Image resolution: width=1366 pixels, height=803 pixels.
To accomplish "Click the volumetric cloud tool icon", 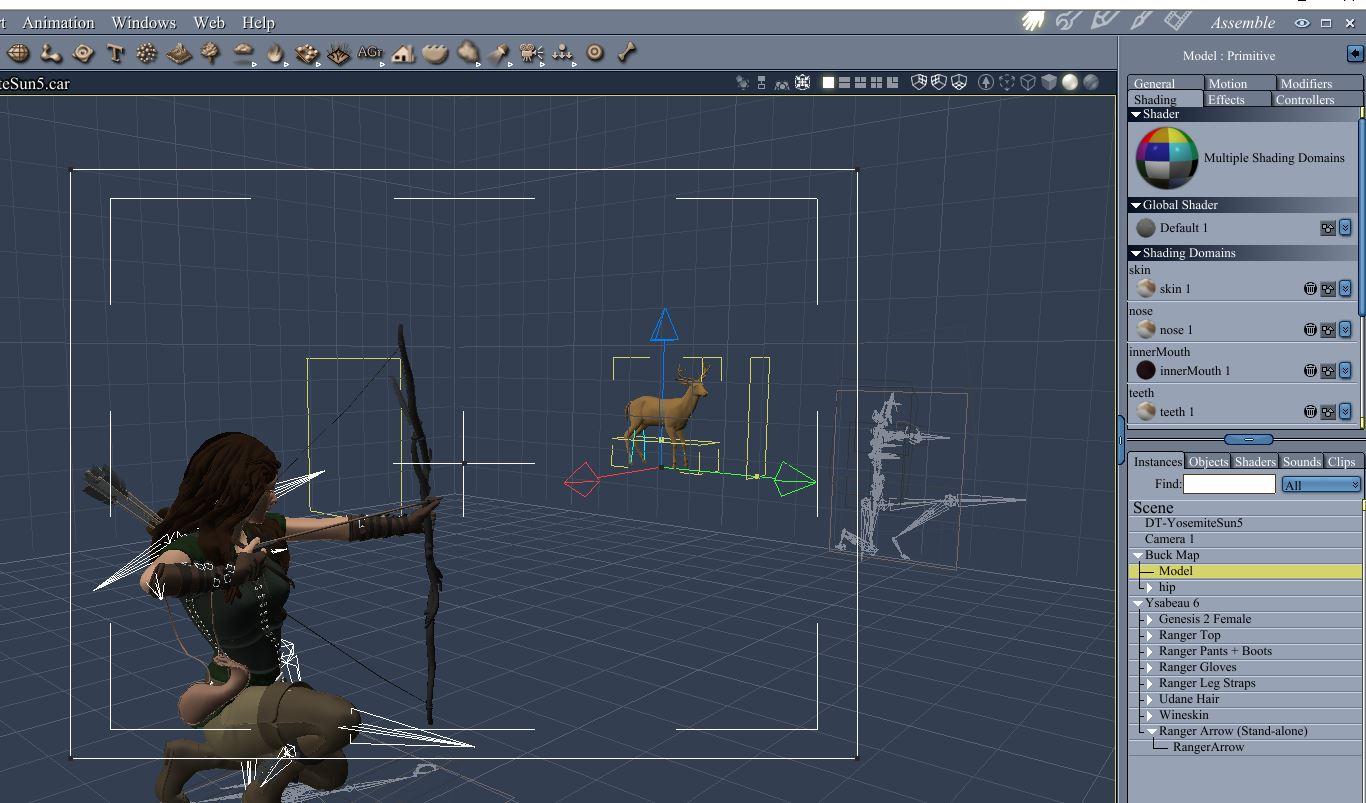I will pyautogui.click(x=467, y=53).
